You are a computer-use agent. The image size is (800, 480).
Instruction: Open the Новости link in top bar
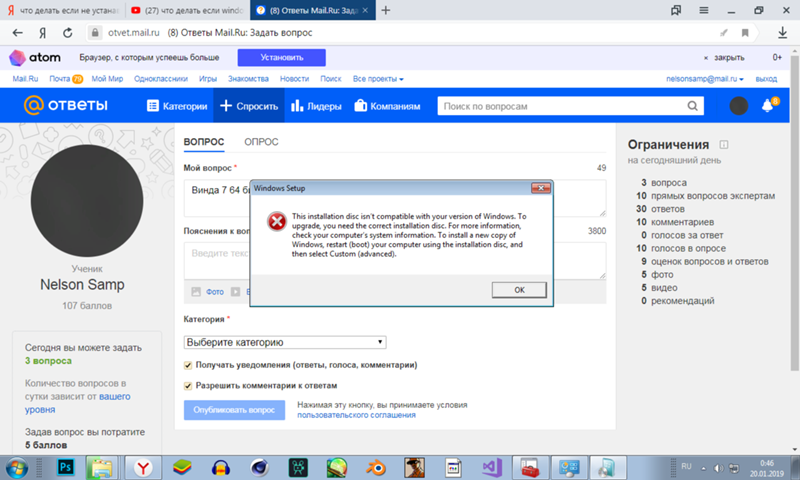tap(294, 79)
